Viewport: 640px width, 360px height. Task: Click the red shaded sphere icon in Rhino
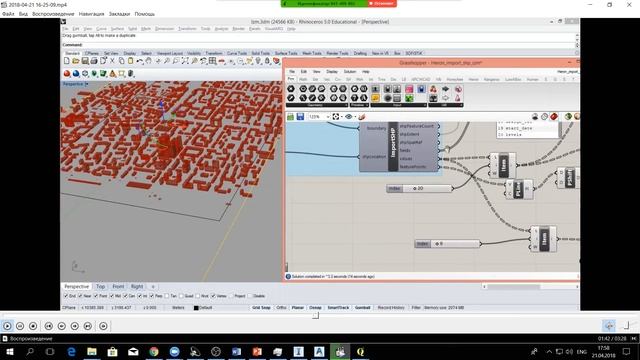pyautogui.click(x=67, y=74)
